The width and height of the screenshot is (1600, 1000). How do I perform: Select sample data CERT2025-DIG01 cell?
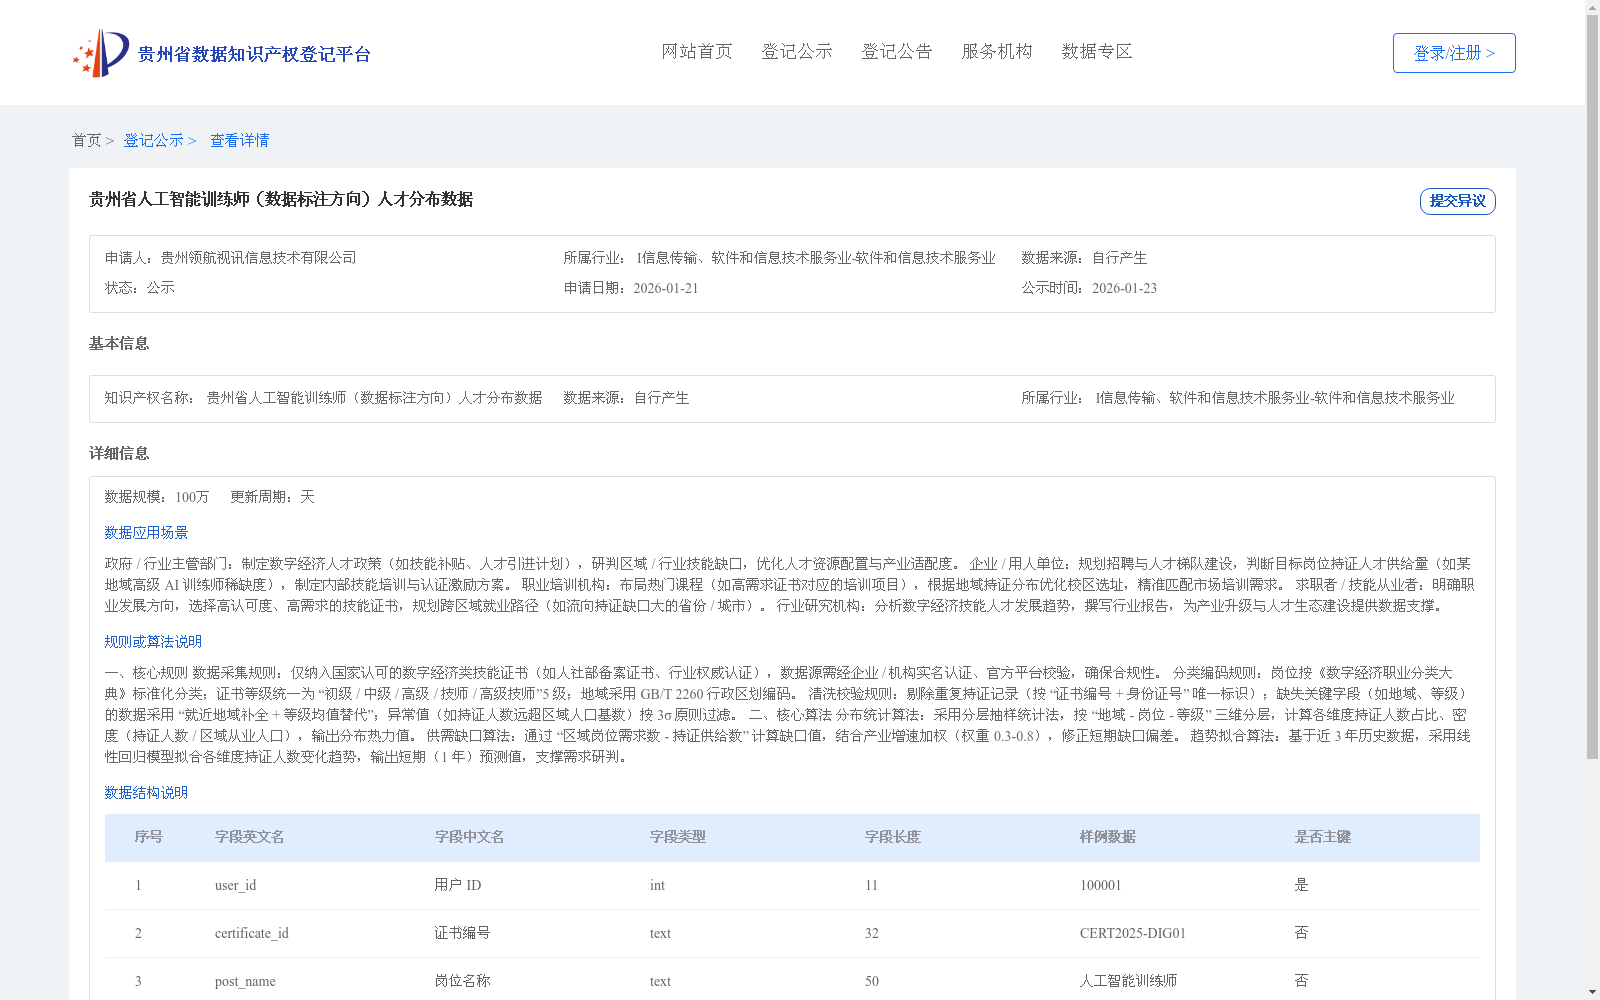pos(1133,933)
